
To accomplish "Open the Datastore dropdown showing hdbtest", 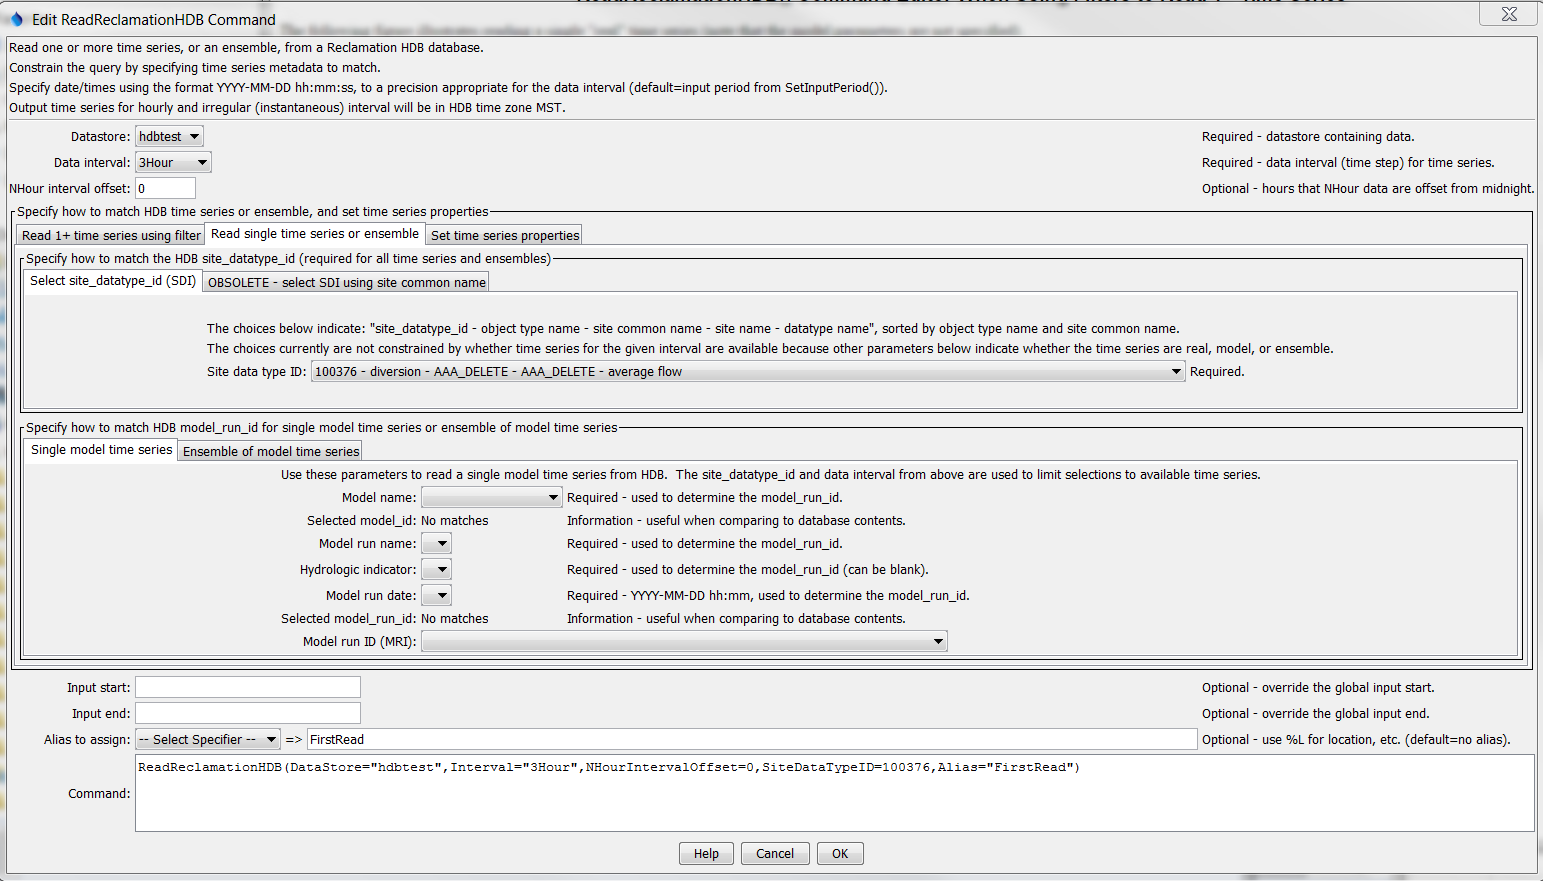I will click(167, 136).
